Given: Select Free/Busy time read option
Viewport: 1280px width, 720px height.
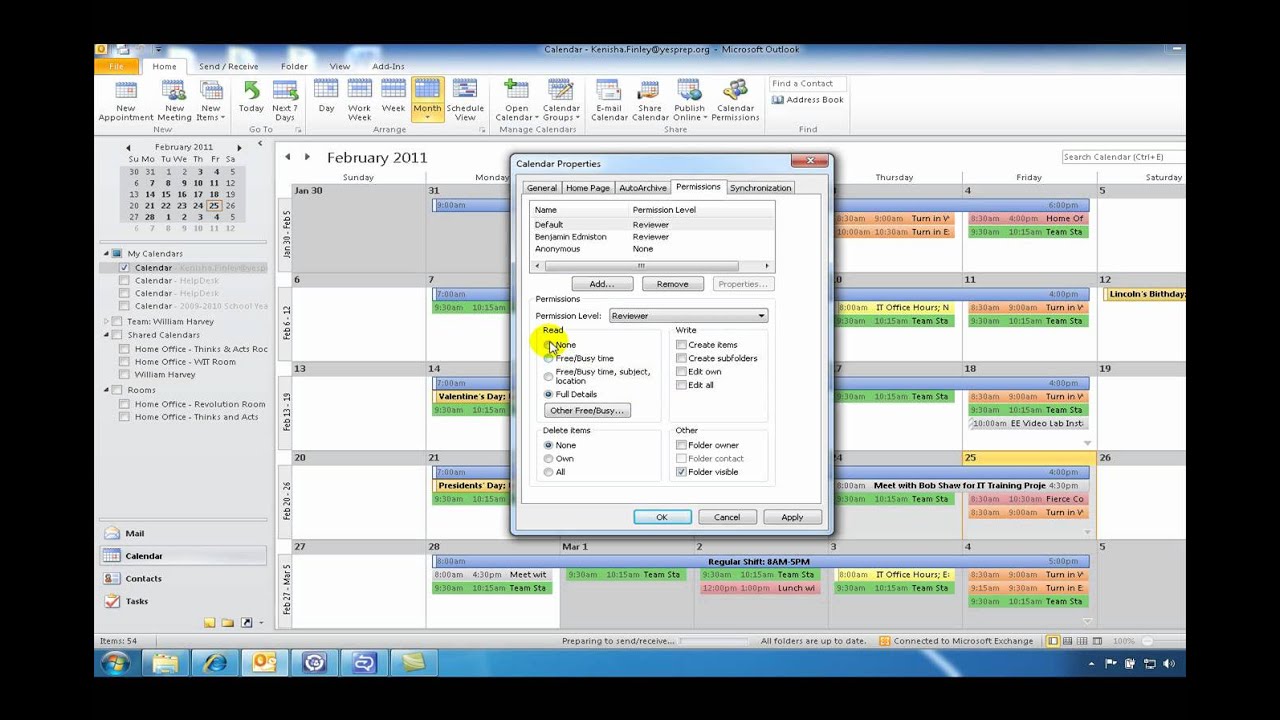Looking at the screenshot, I should [x=548, y=358].
